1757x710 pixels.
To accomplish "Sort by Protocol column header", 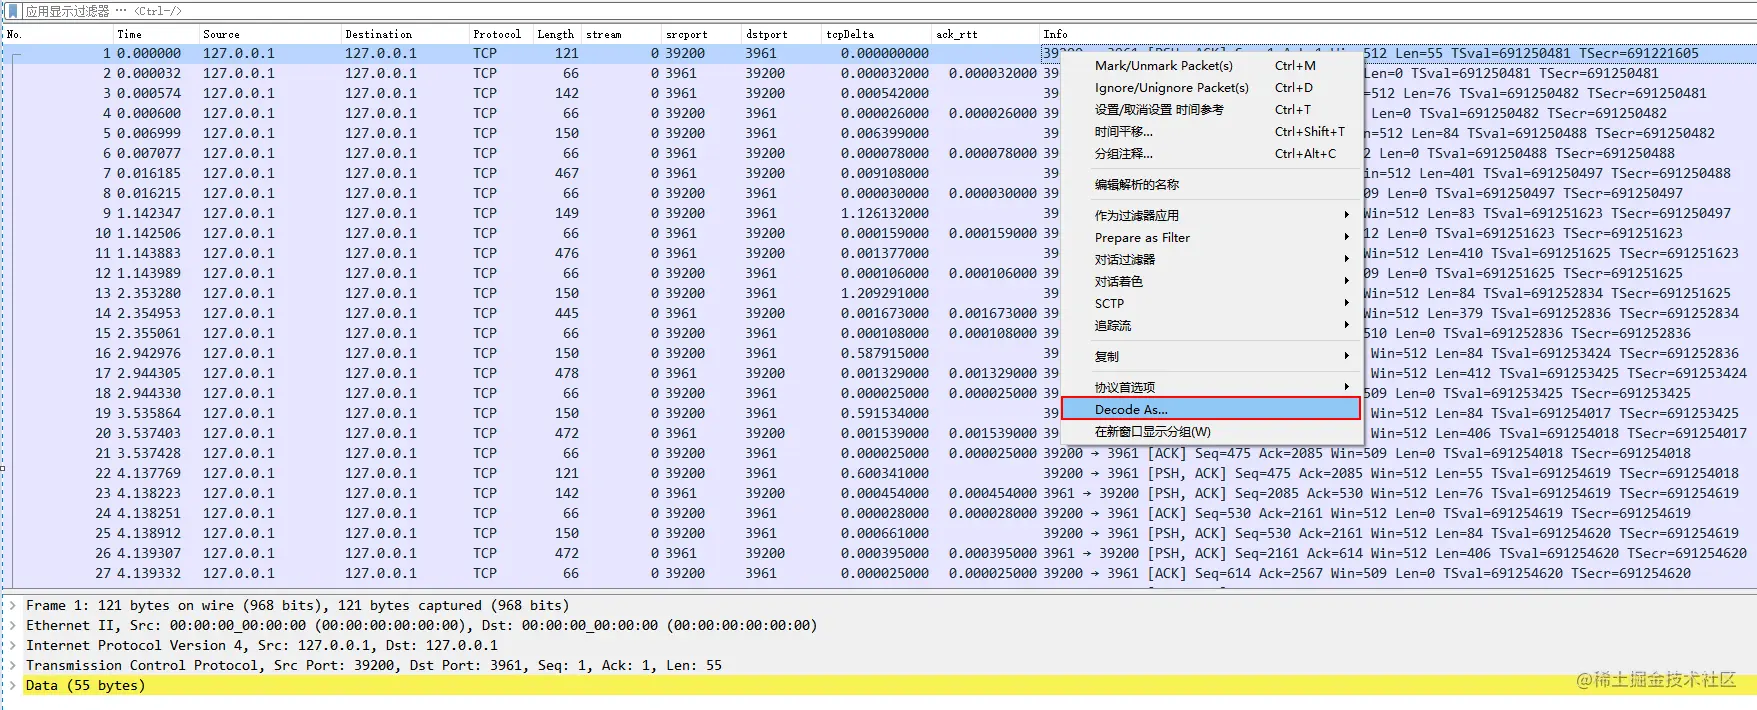I will 501,34.
